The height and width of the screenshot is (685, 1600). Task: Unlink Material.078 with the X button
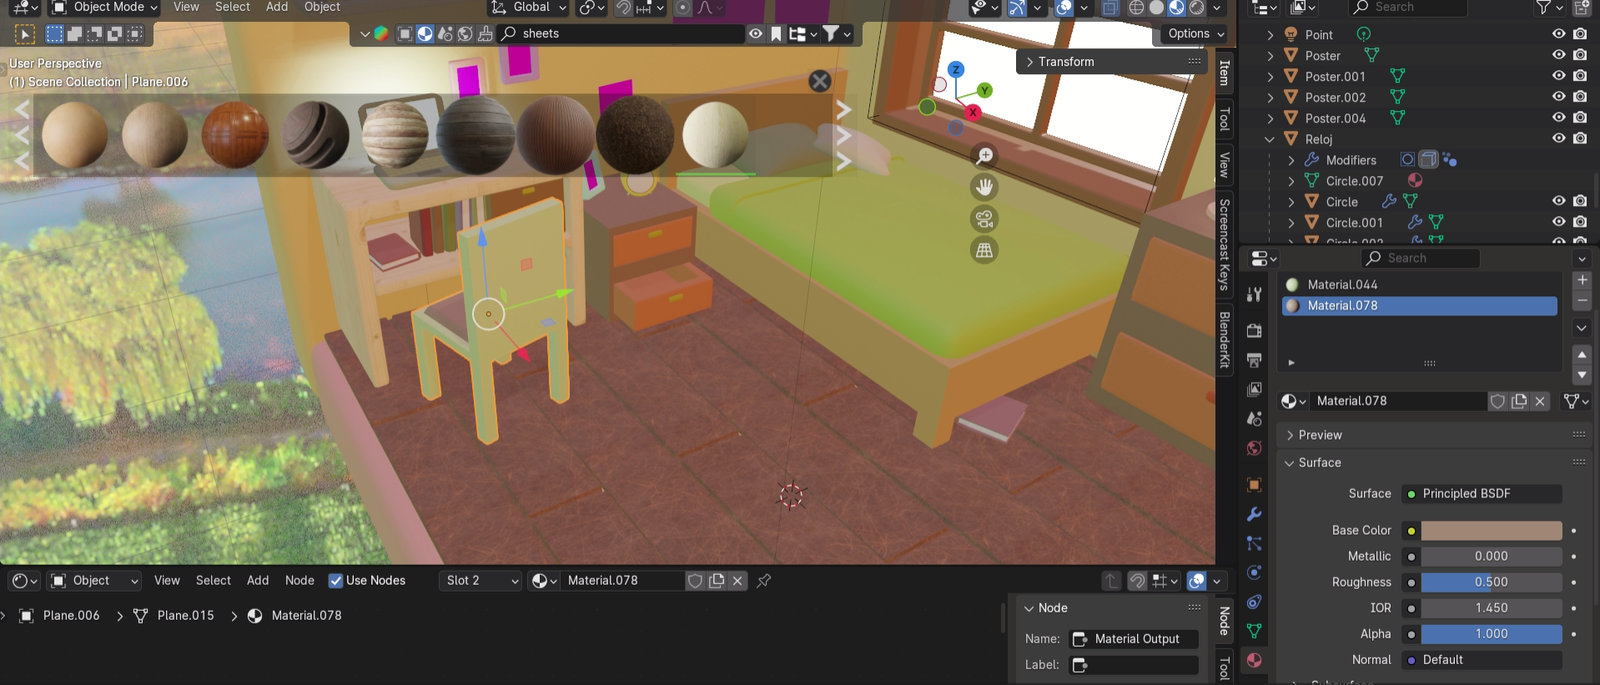tap(1540, 401)
